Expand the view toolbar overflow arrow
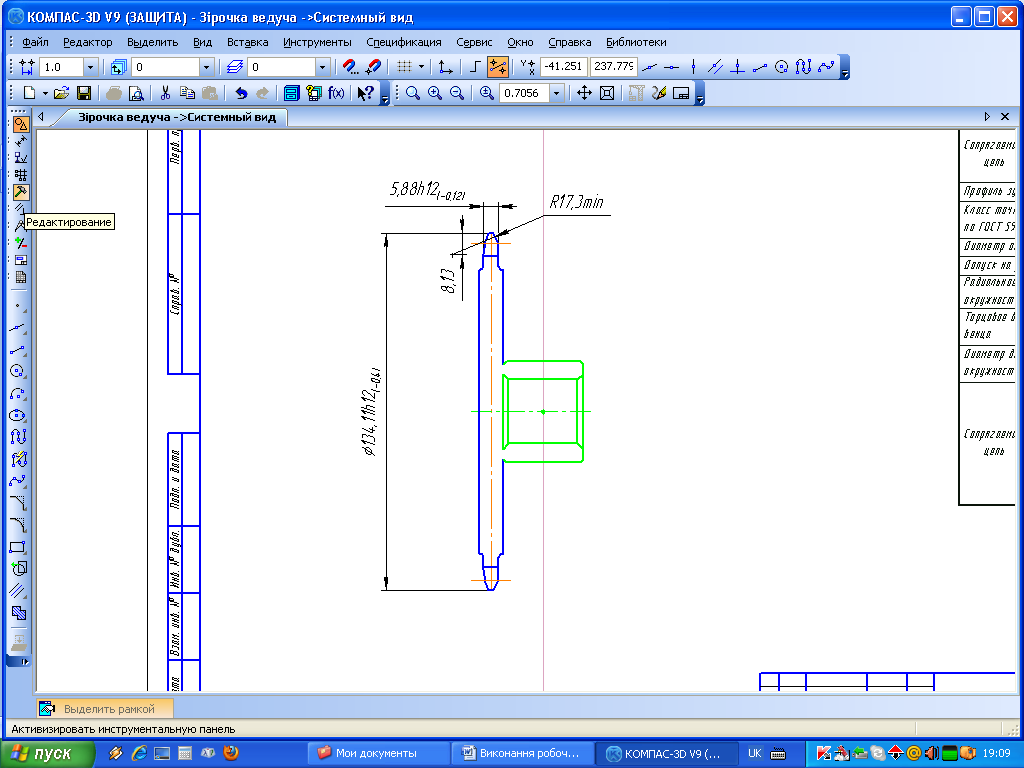This screenshot has width=1024, height=768. click(x=700, y=93)
